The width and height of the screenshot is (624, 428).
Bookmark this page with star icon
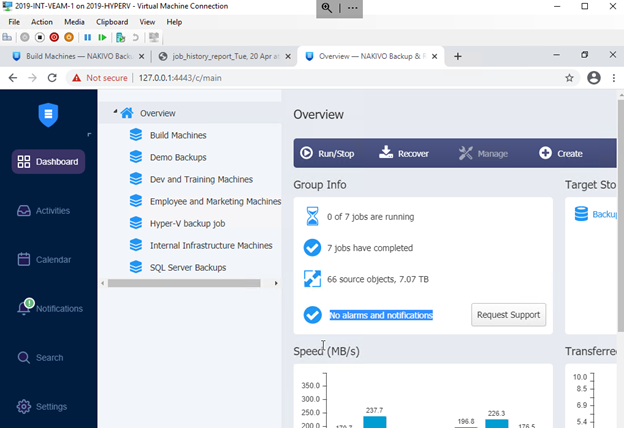[569, 78]
